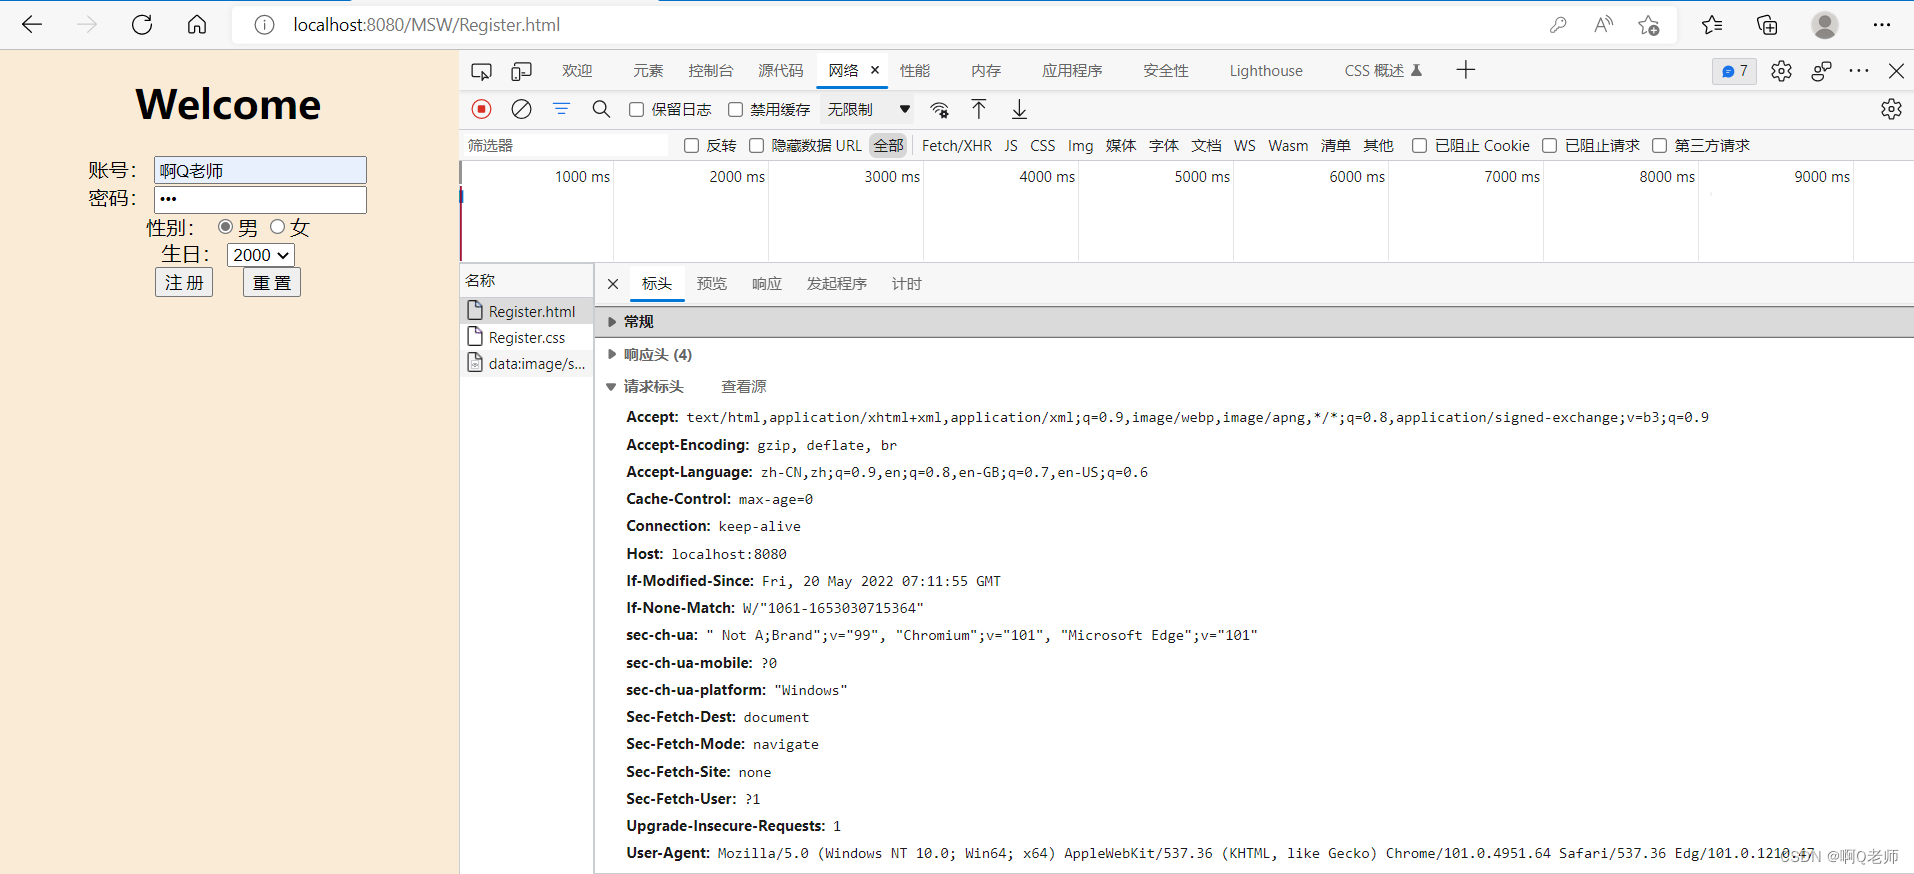The image size is (1914, 874).
Task: Toggle device emulation icon
Action: pyautogui.click(x=521, y=71)
